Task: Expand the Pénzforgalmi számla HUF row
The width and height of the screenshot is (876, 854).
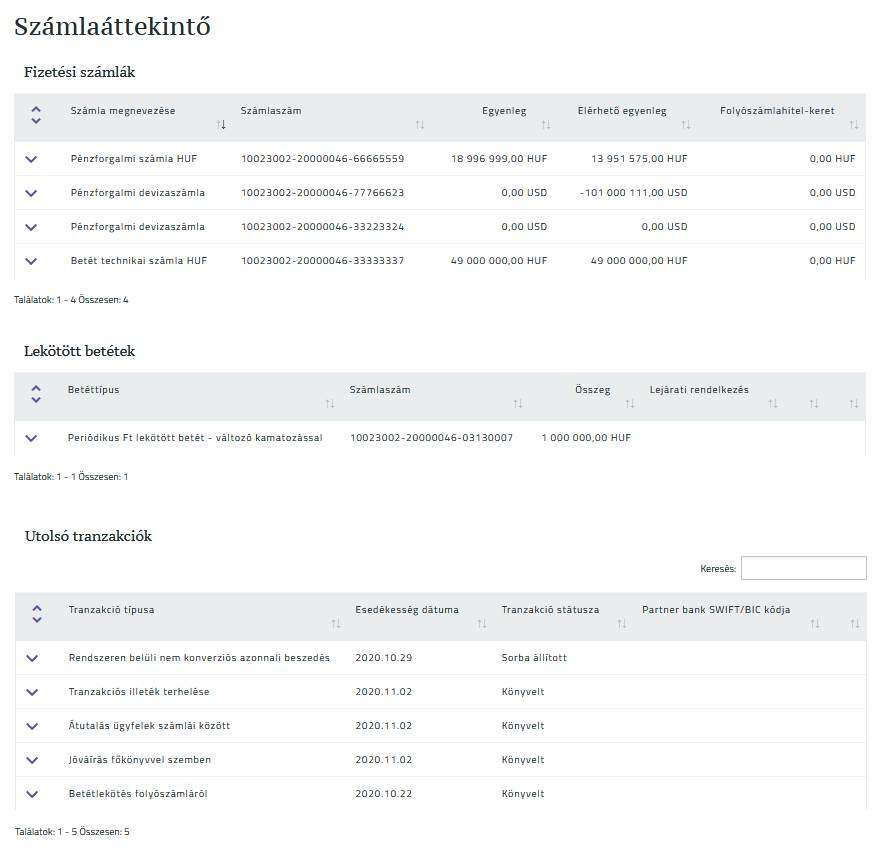Action: click(x=31, y=158)
